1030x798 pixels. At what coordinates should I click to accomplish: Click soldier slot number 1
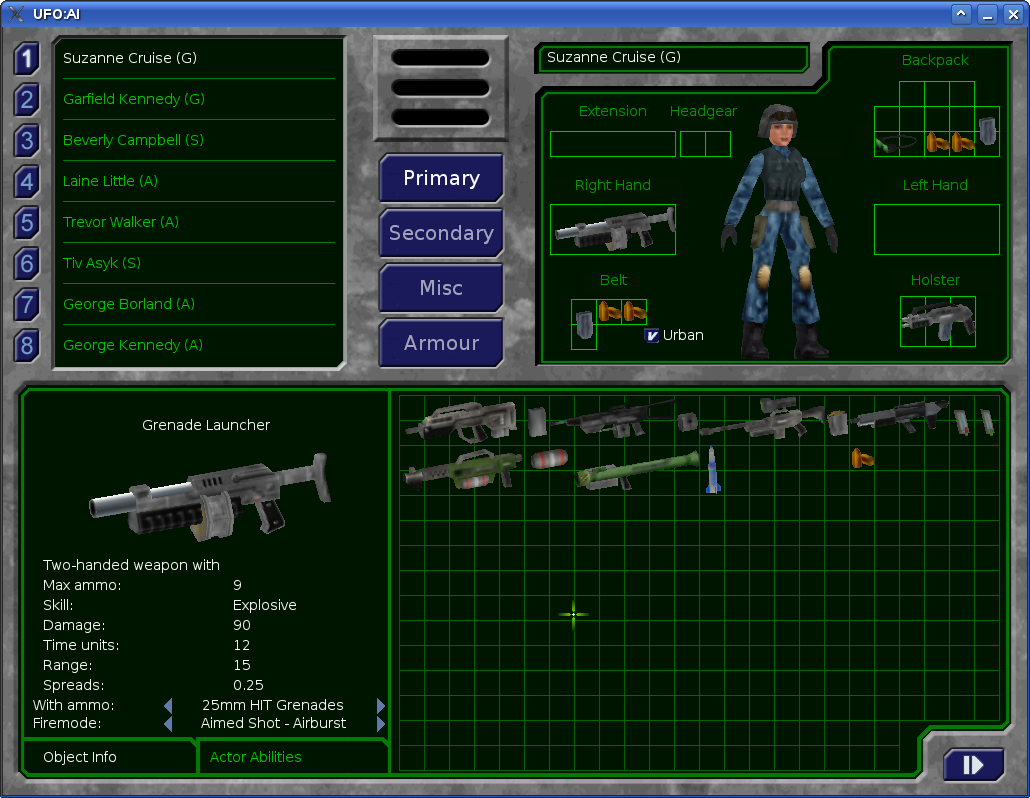pyautogui.click(x=26, y=59)
